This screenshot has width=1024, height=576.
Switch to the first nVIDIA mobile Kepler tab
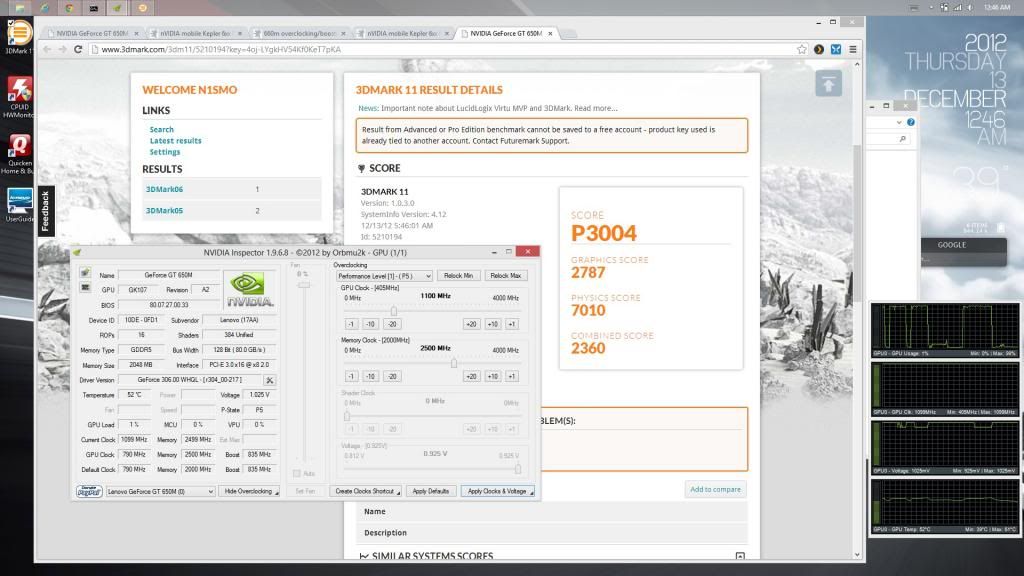click(x=196, y=33)
